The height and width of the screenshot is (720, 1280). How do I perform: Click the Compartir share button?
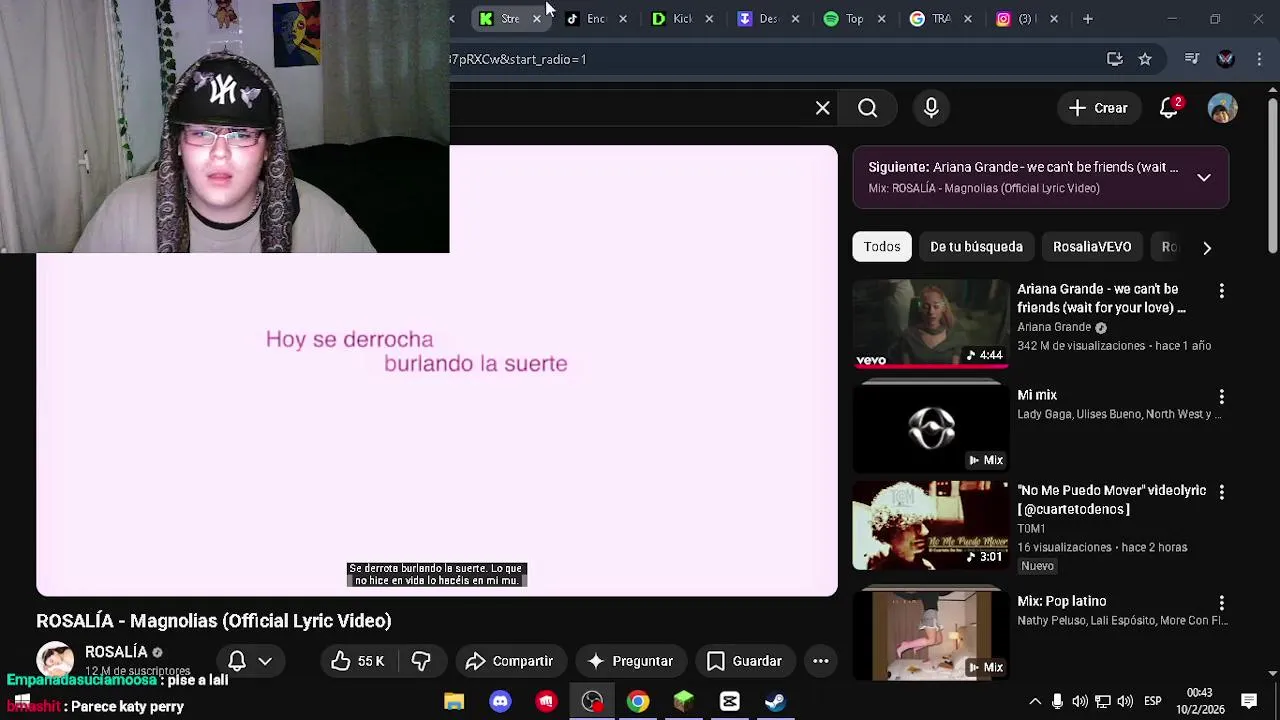click(510, 661)
